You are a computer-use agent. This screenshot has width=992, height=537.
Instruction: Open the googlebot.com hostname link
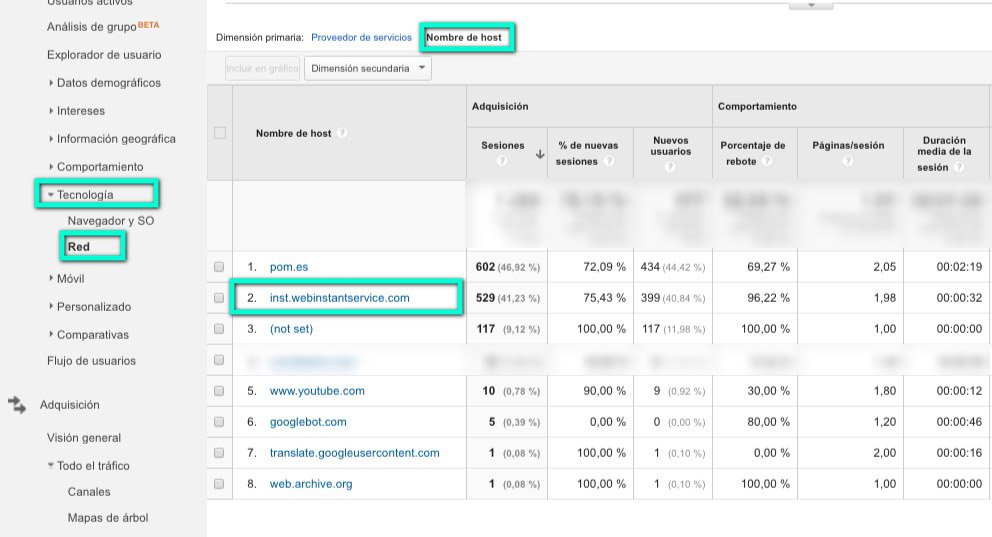pyautogui.click(x=308, y=422)
